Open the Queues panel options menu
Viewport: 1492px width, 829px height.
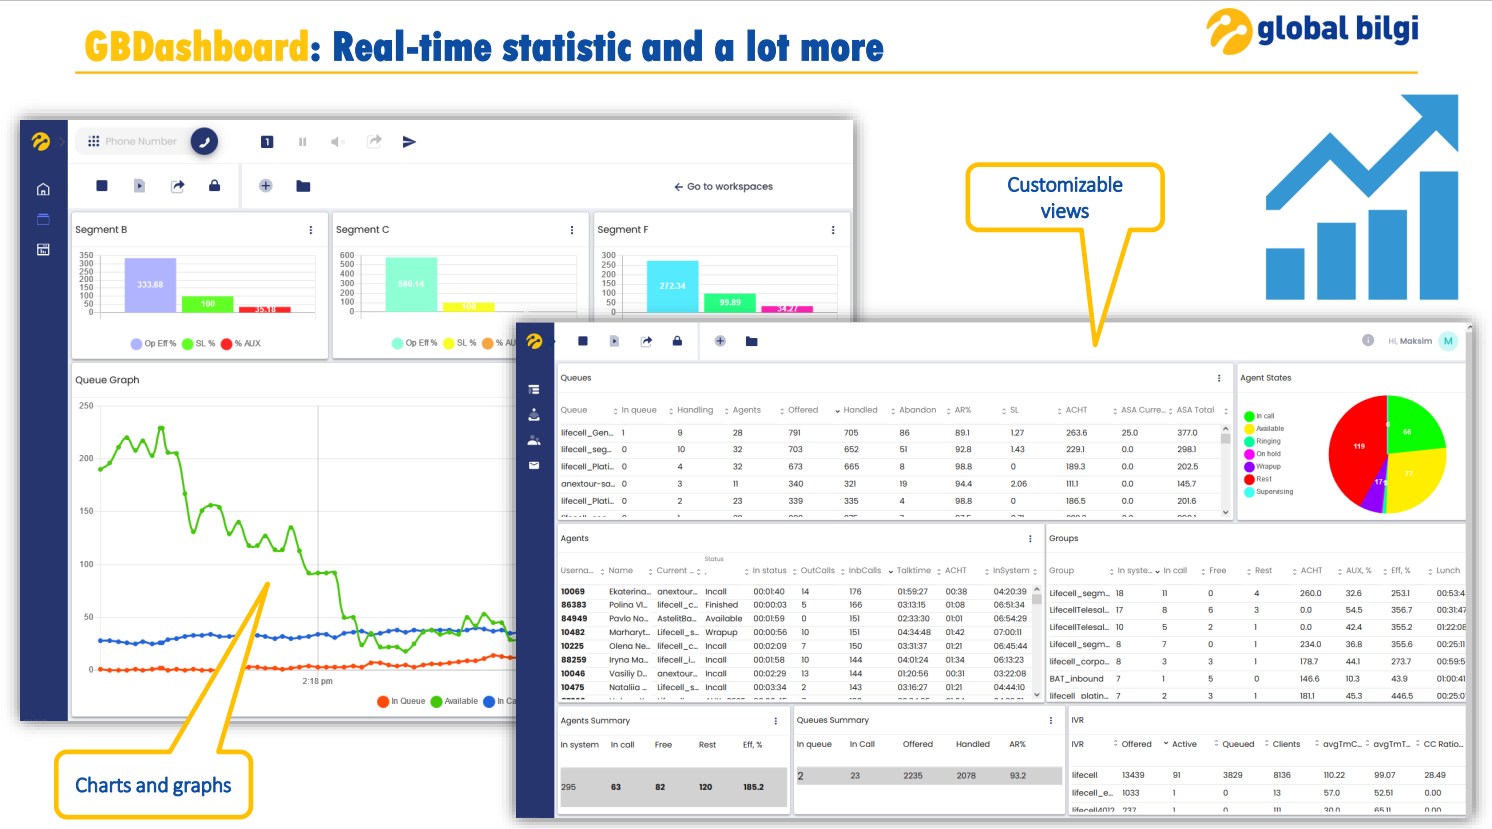point(1219,378)
